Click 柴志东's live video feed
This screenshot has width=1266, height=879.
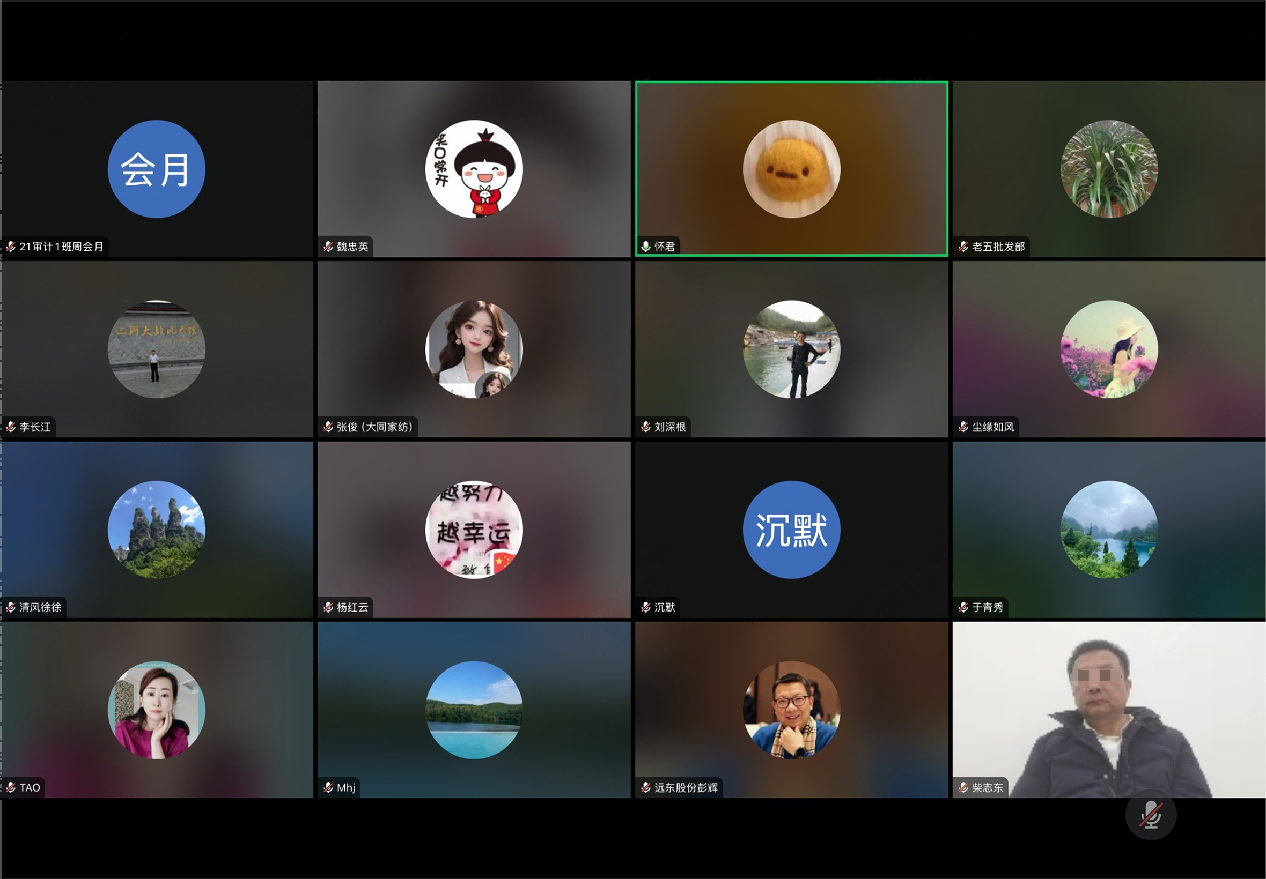[1108, 710]
